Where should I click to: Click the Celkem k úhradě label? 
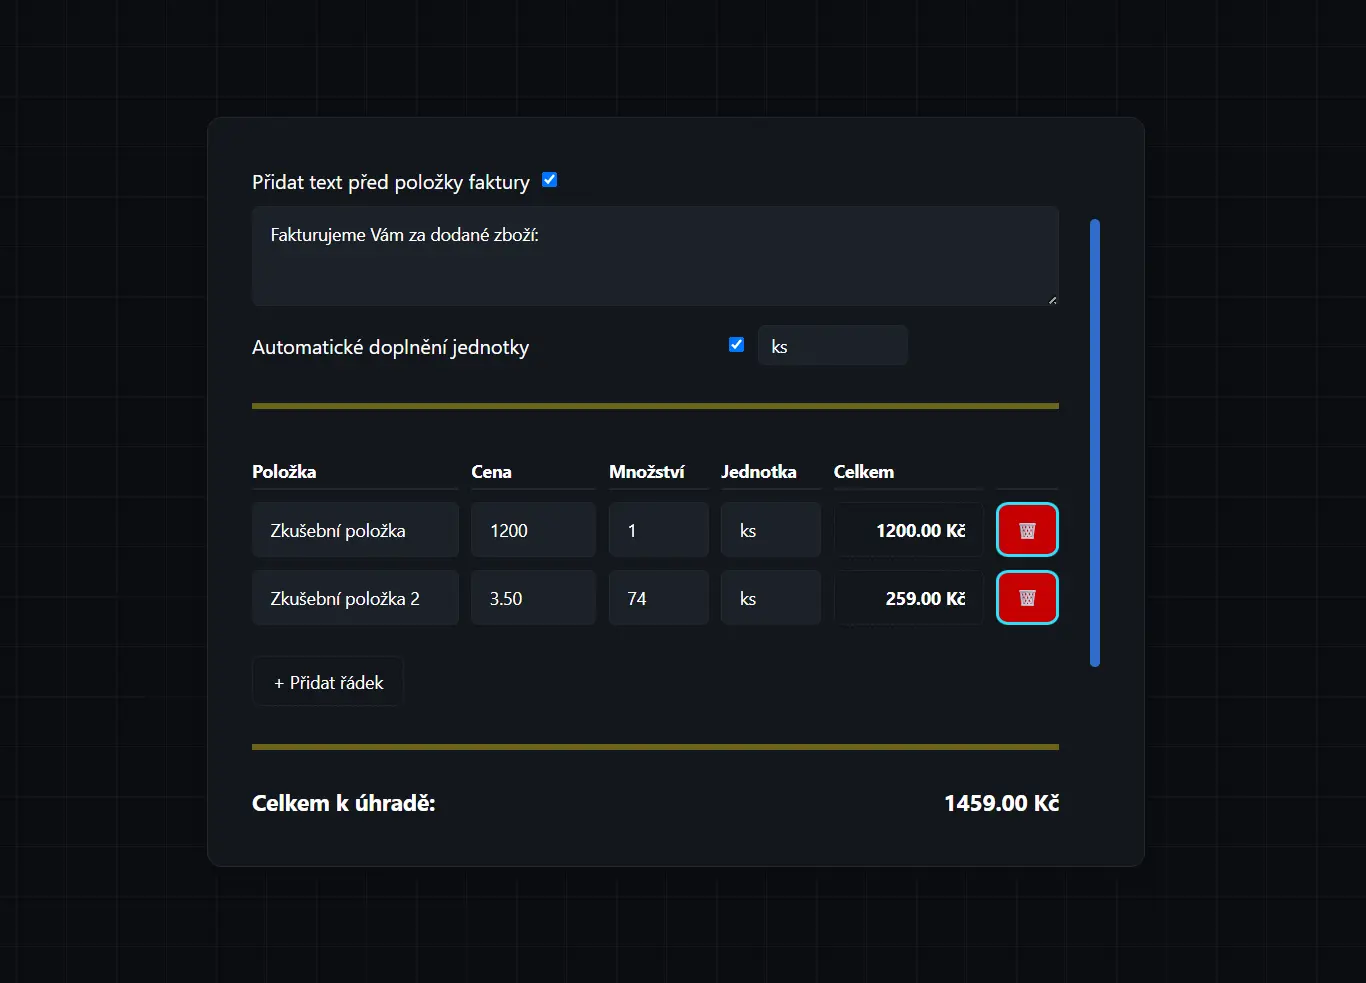click(x=344, y=803)
